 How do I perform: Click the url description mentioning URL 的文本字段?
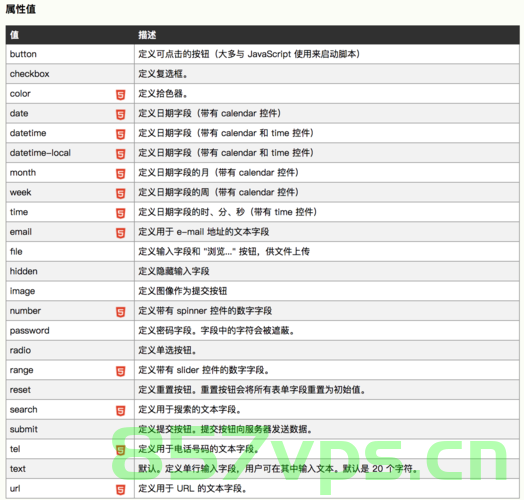tap(193, 488)
